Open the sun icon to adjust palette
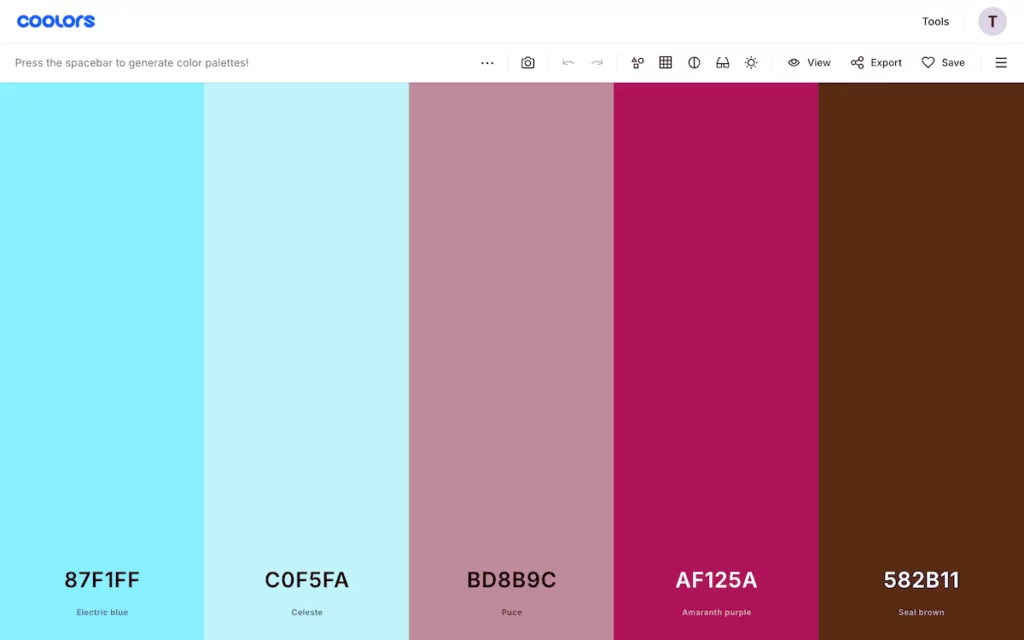1024x640 pixels. pos(751,63)
